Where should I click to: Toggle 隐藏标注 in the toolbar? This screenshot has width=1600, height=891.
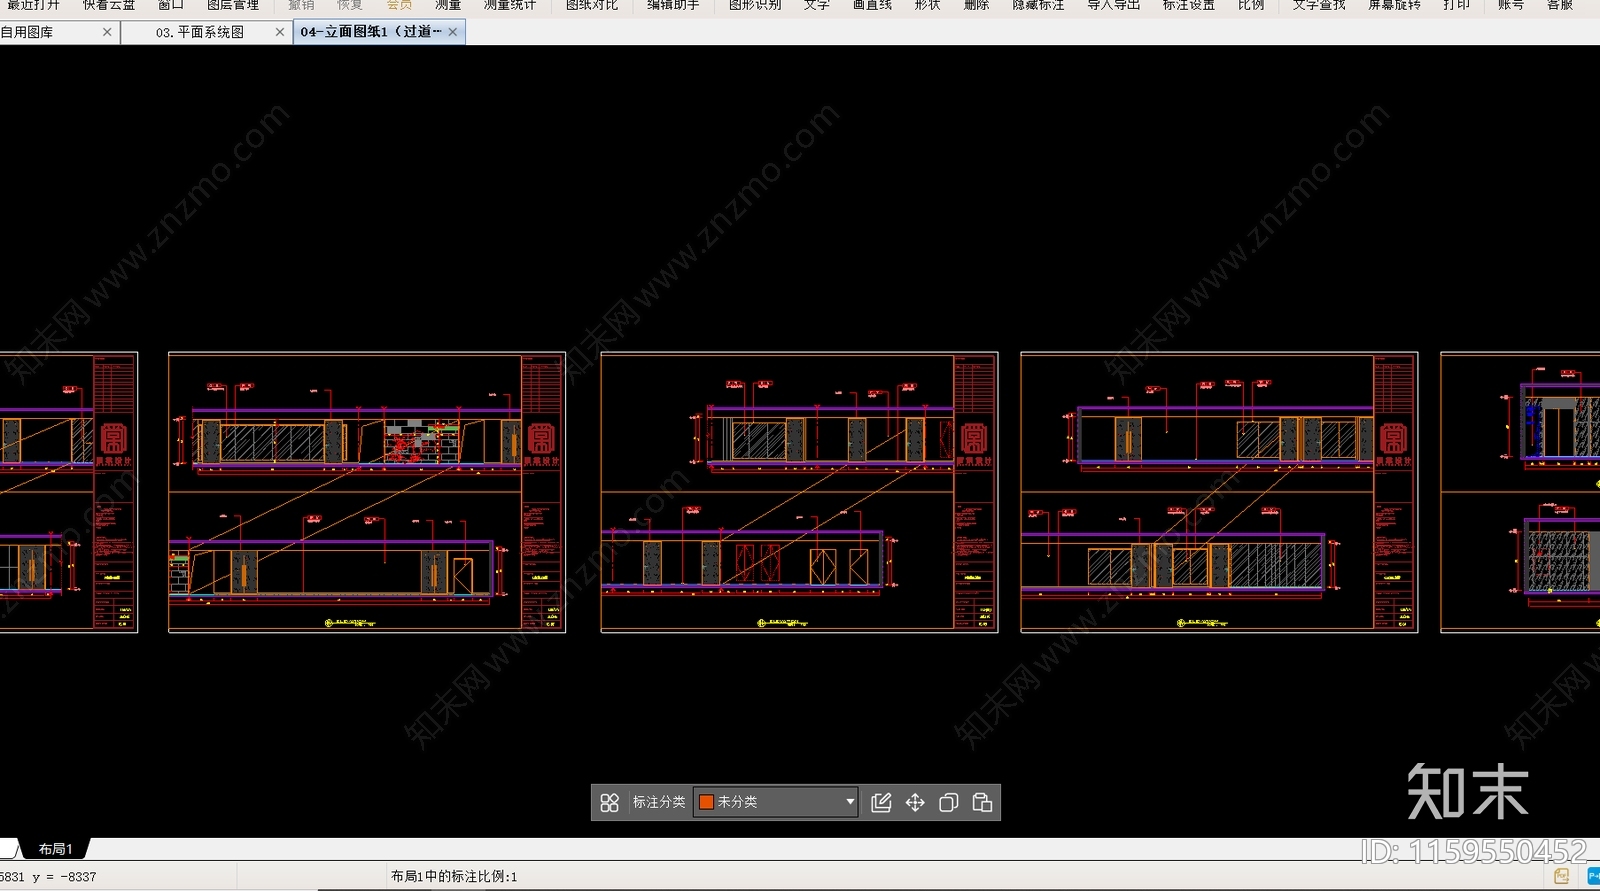coord(1038,5)
